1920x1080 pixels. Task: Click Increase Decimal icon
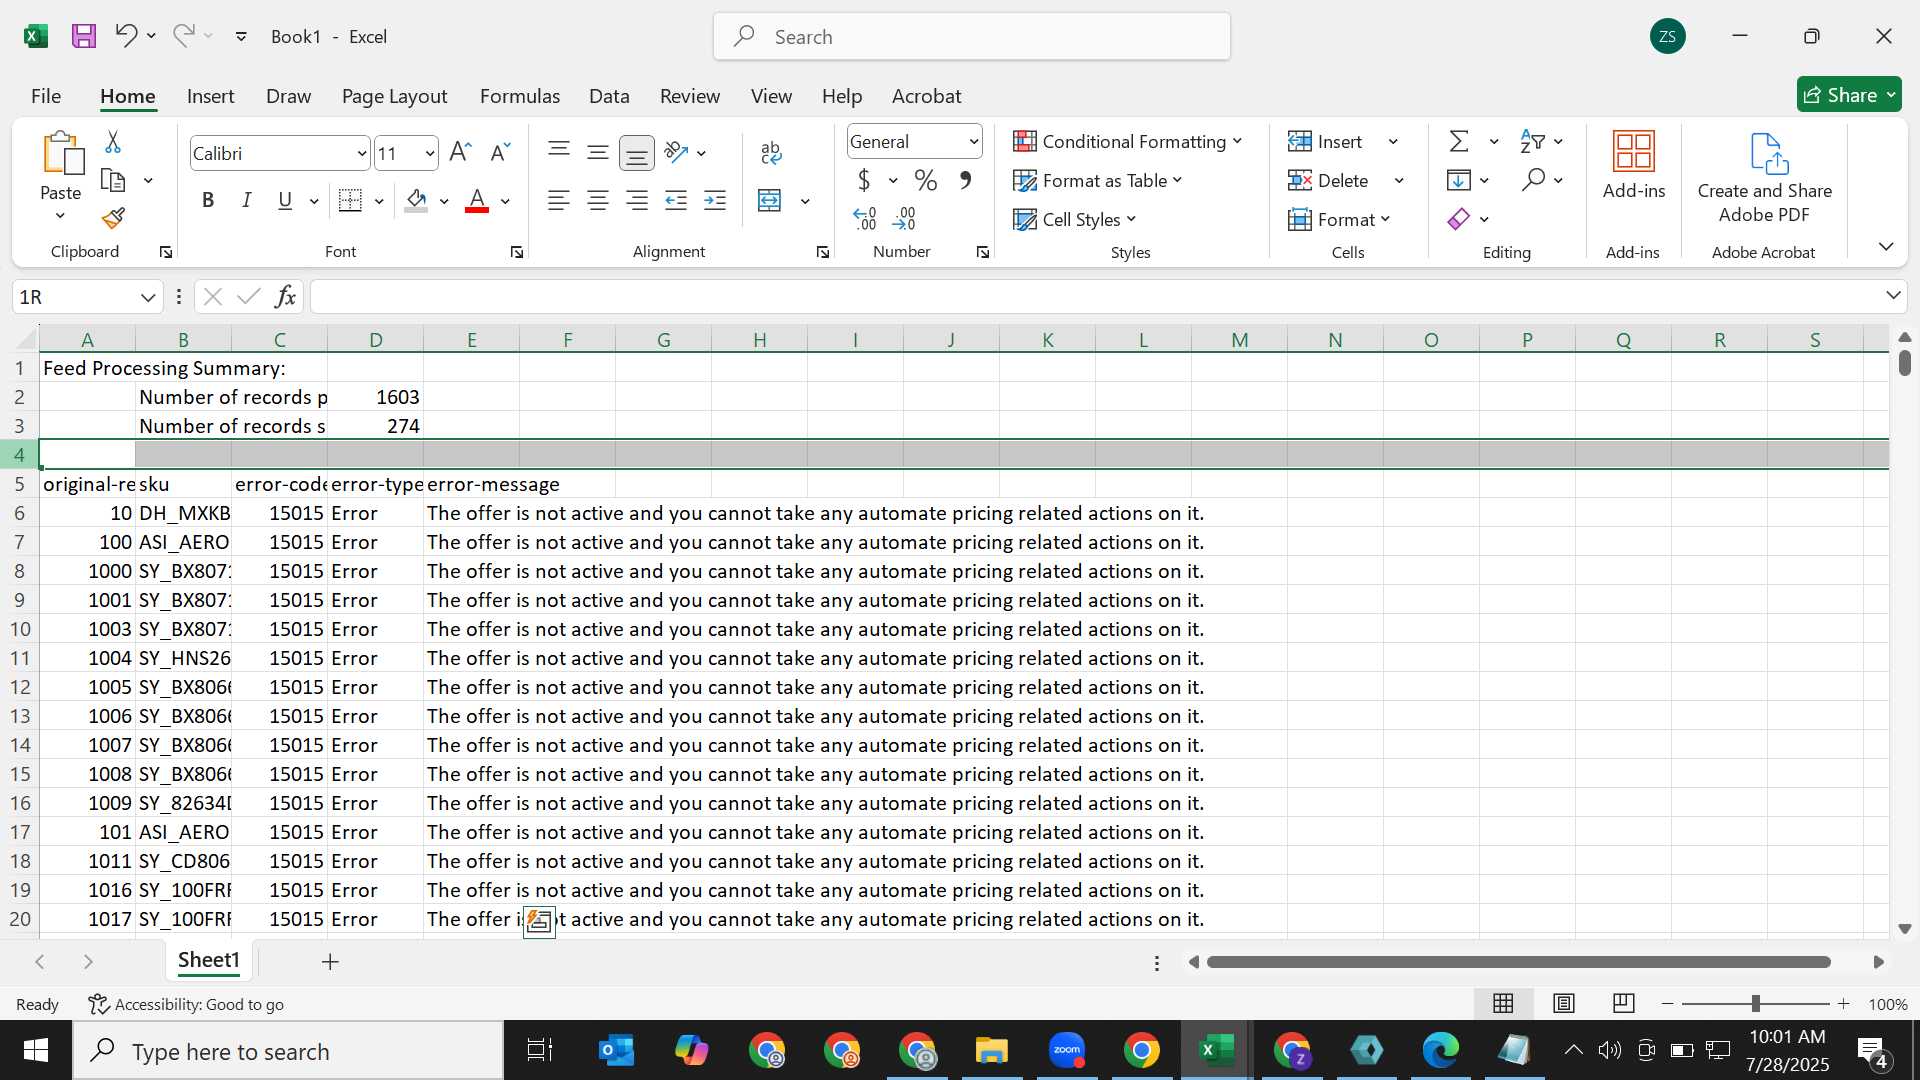tap(865, 218)
